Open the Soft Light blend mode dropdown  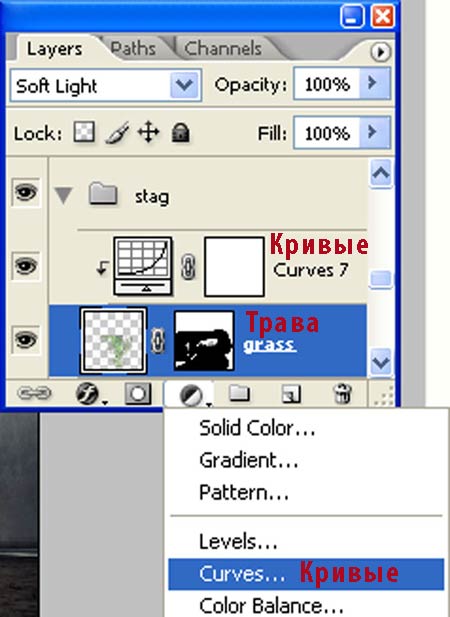105,85
